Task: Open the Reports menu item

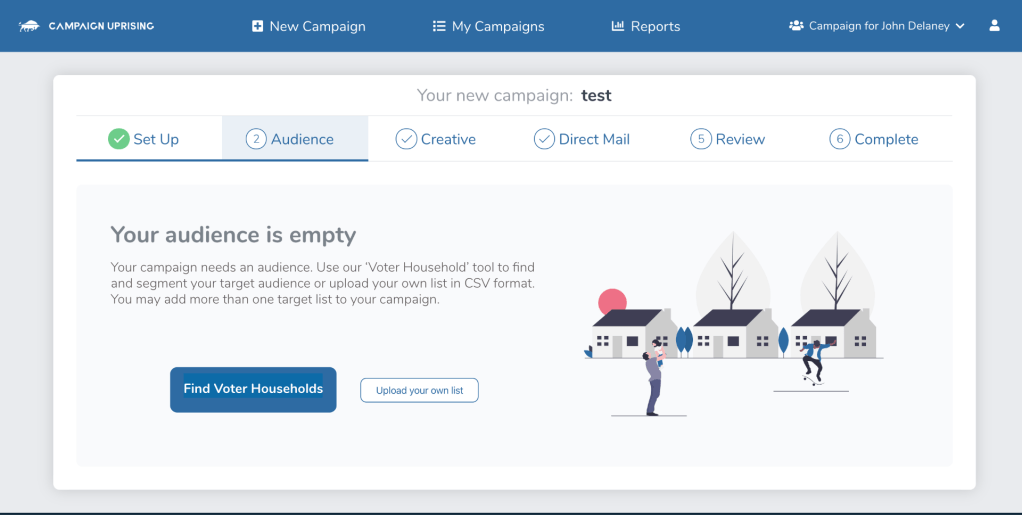Action: tap(655, 26)
